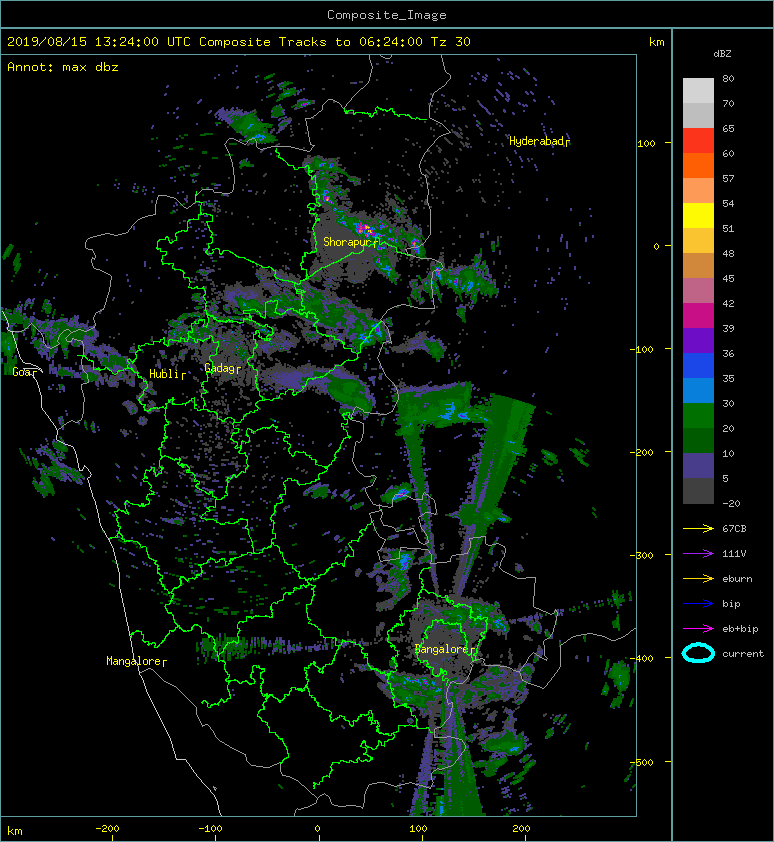The image size is (774, 842).
Task: Click the purple 111V arrow legend icon
Action: [x=698, y=554]
